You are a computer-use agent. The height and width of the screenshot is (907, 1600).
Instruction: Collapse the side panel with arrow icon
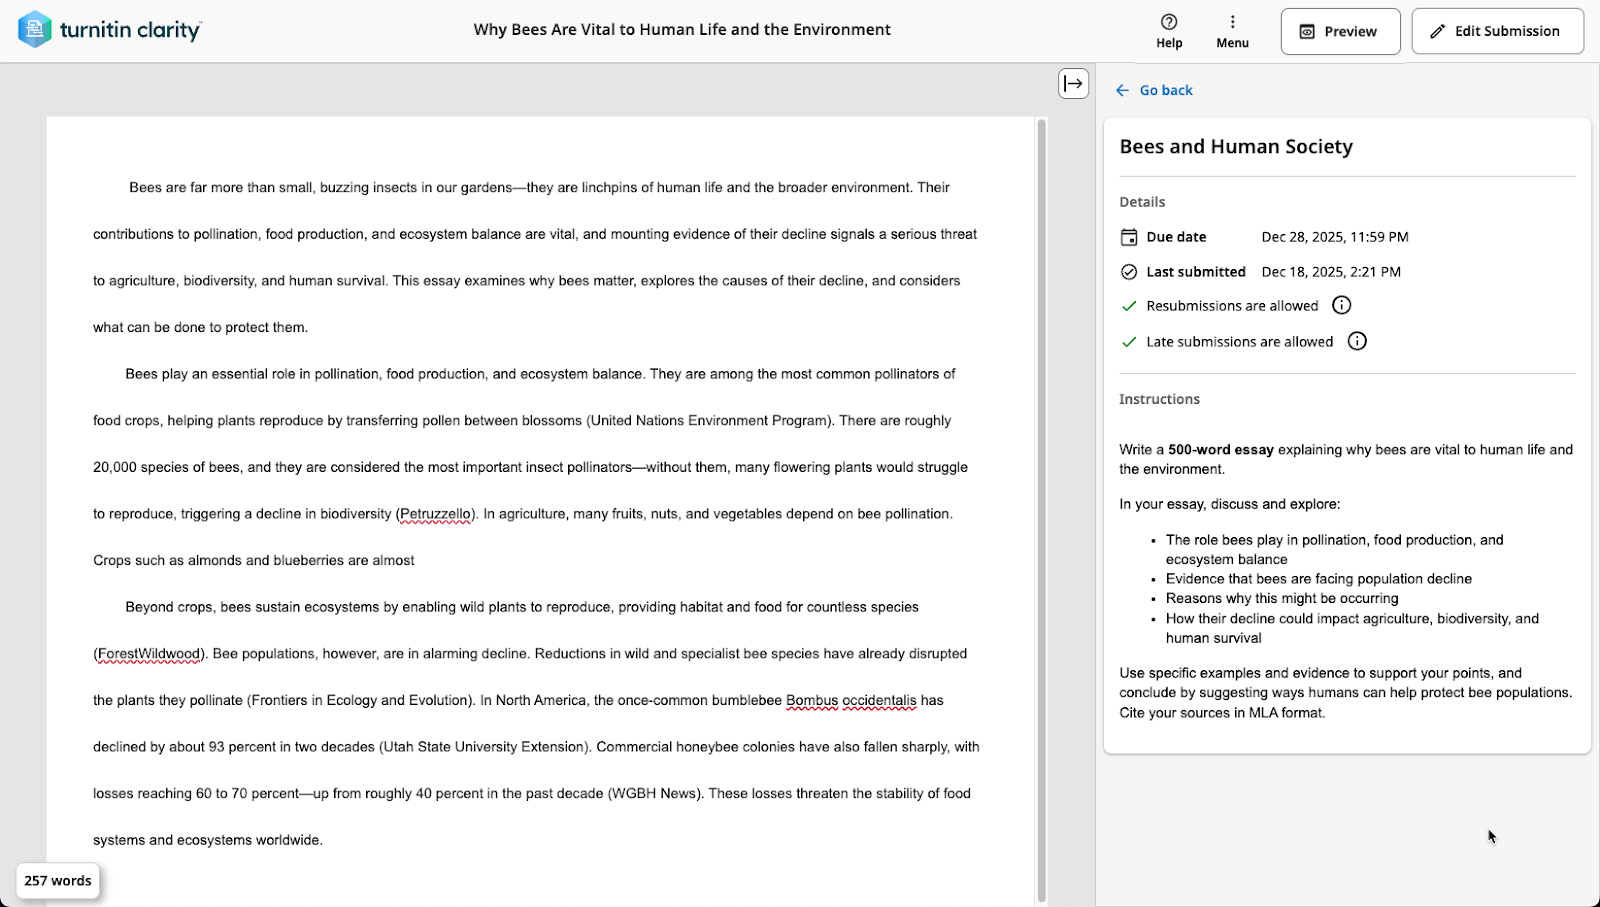pyautogui.click(x=1073, y=83)
